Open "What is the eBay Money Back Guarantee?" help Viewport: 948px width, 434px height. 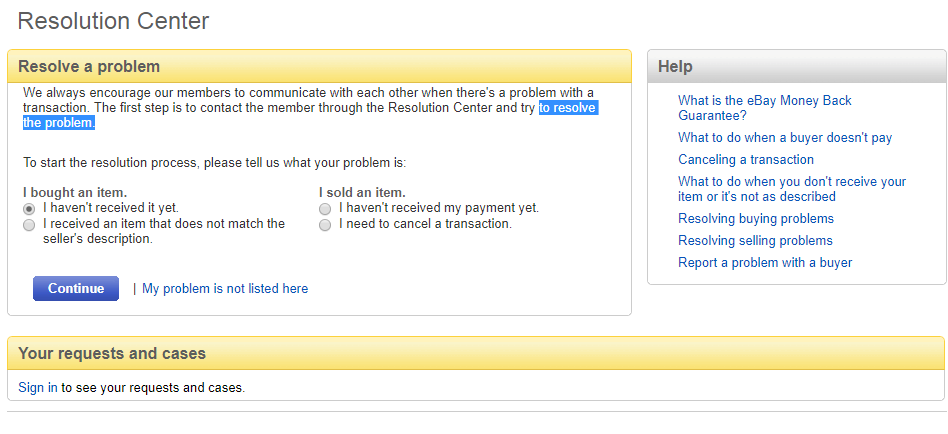click(765, 108)
